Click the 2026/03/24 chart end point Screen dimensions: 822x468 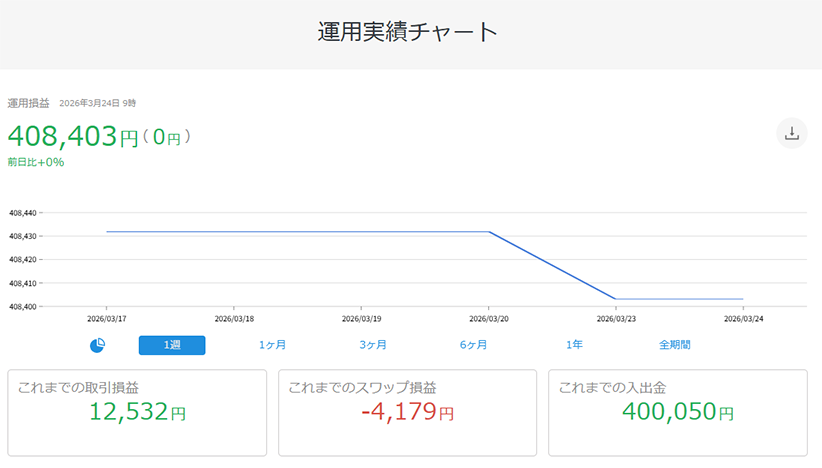tap(743, 299)
